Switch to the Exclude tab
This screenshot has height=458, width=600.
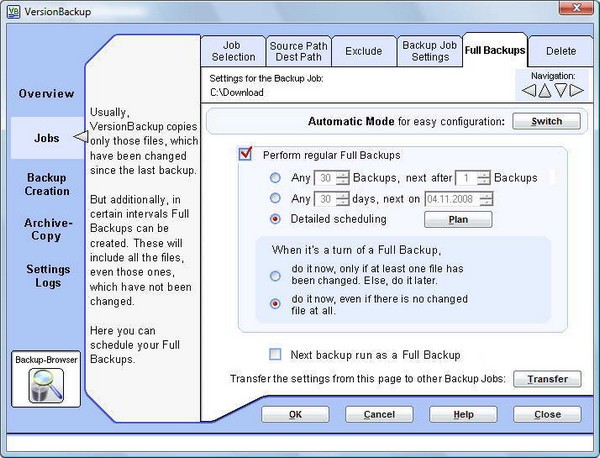pyautogui.click(x=363, y=51)
